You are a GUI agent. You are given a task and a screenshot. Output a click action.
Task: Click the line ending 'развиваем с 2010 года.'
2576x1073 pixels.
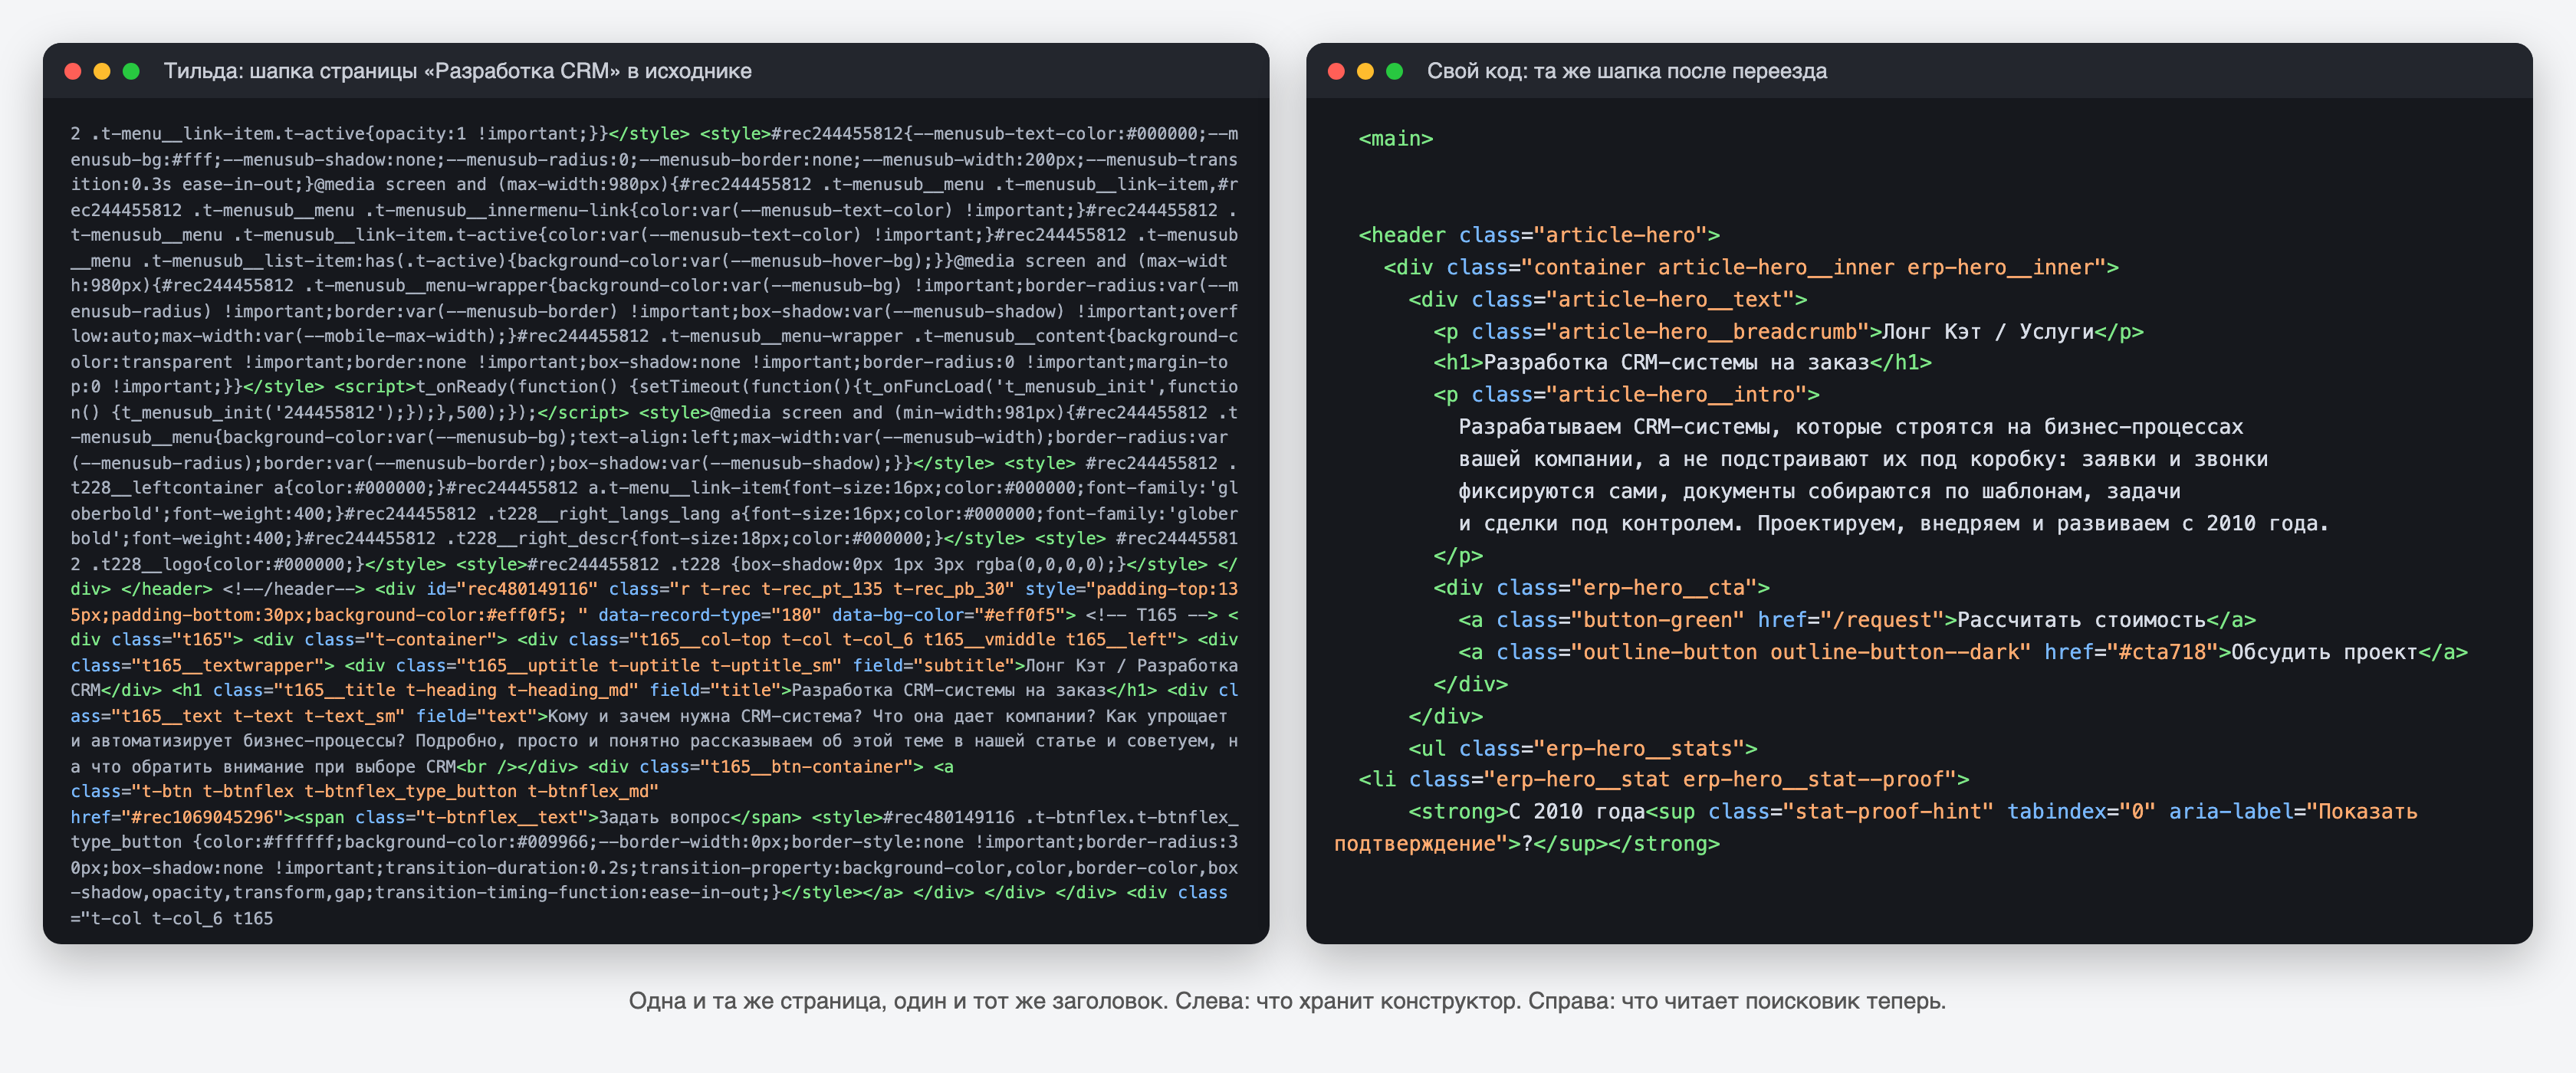pos(1894,523)
